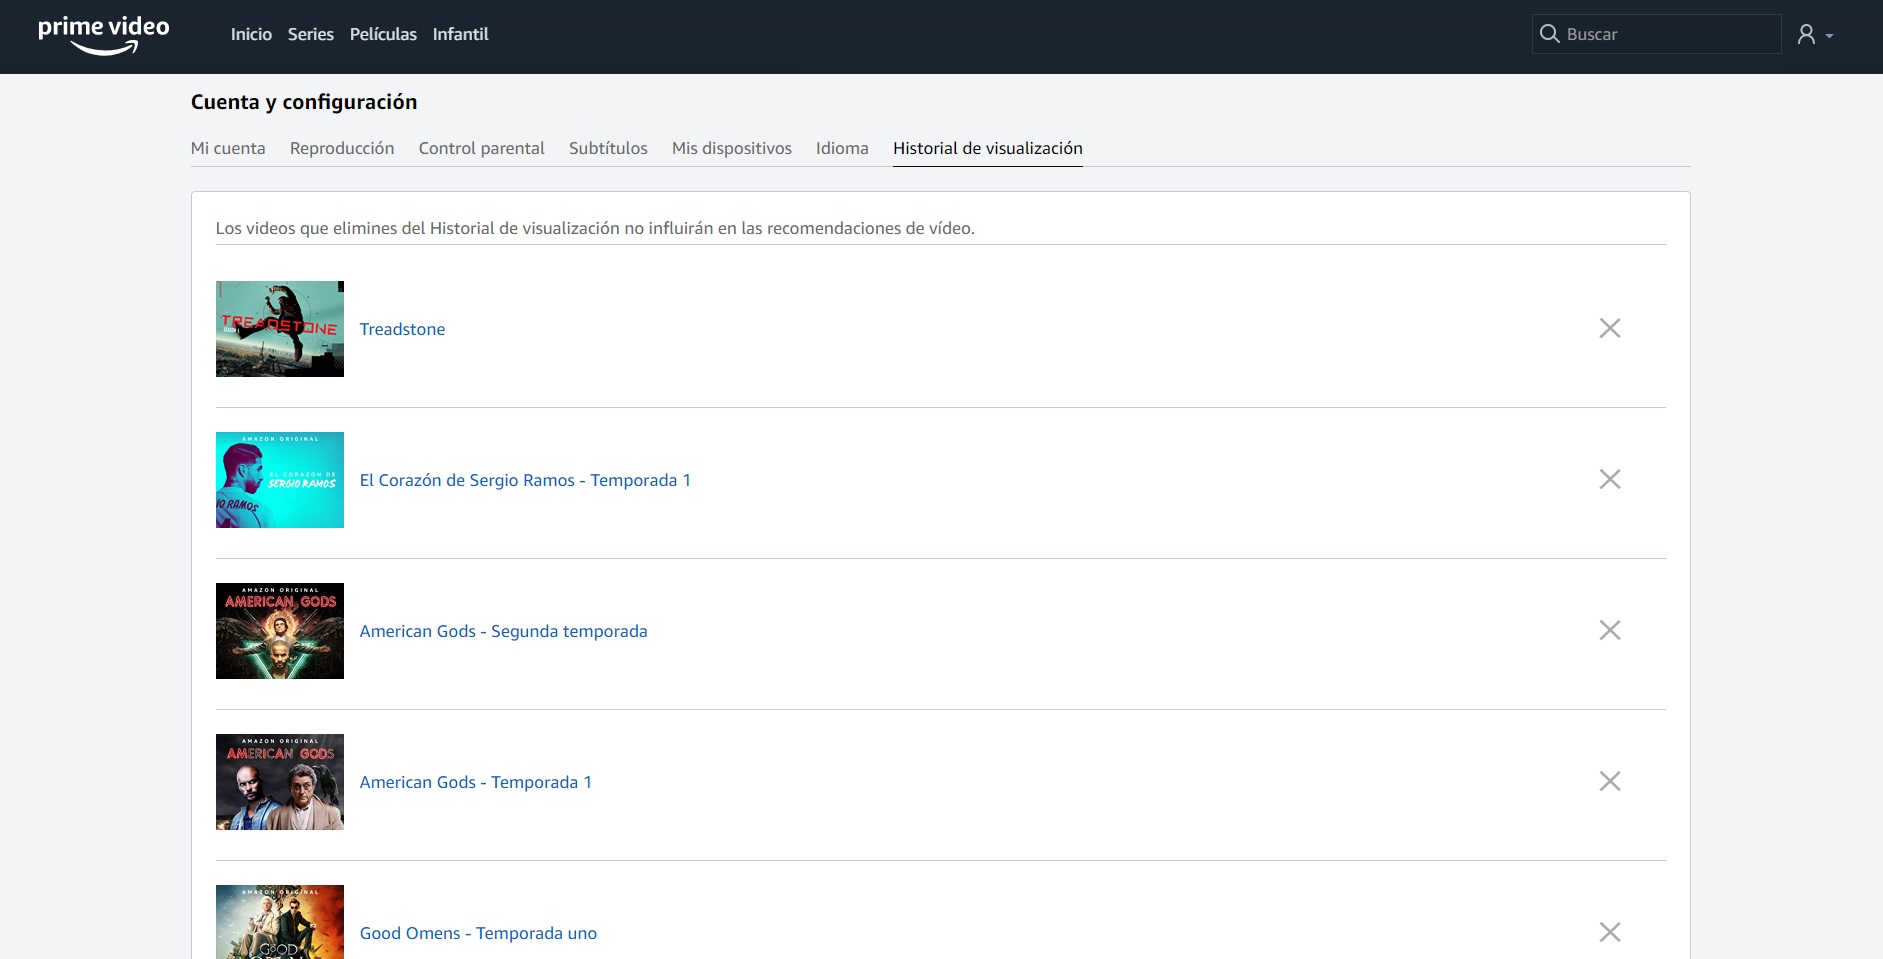Open the user profile dropdown menu
1883x959 pixels.
pos(1814,35)
